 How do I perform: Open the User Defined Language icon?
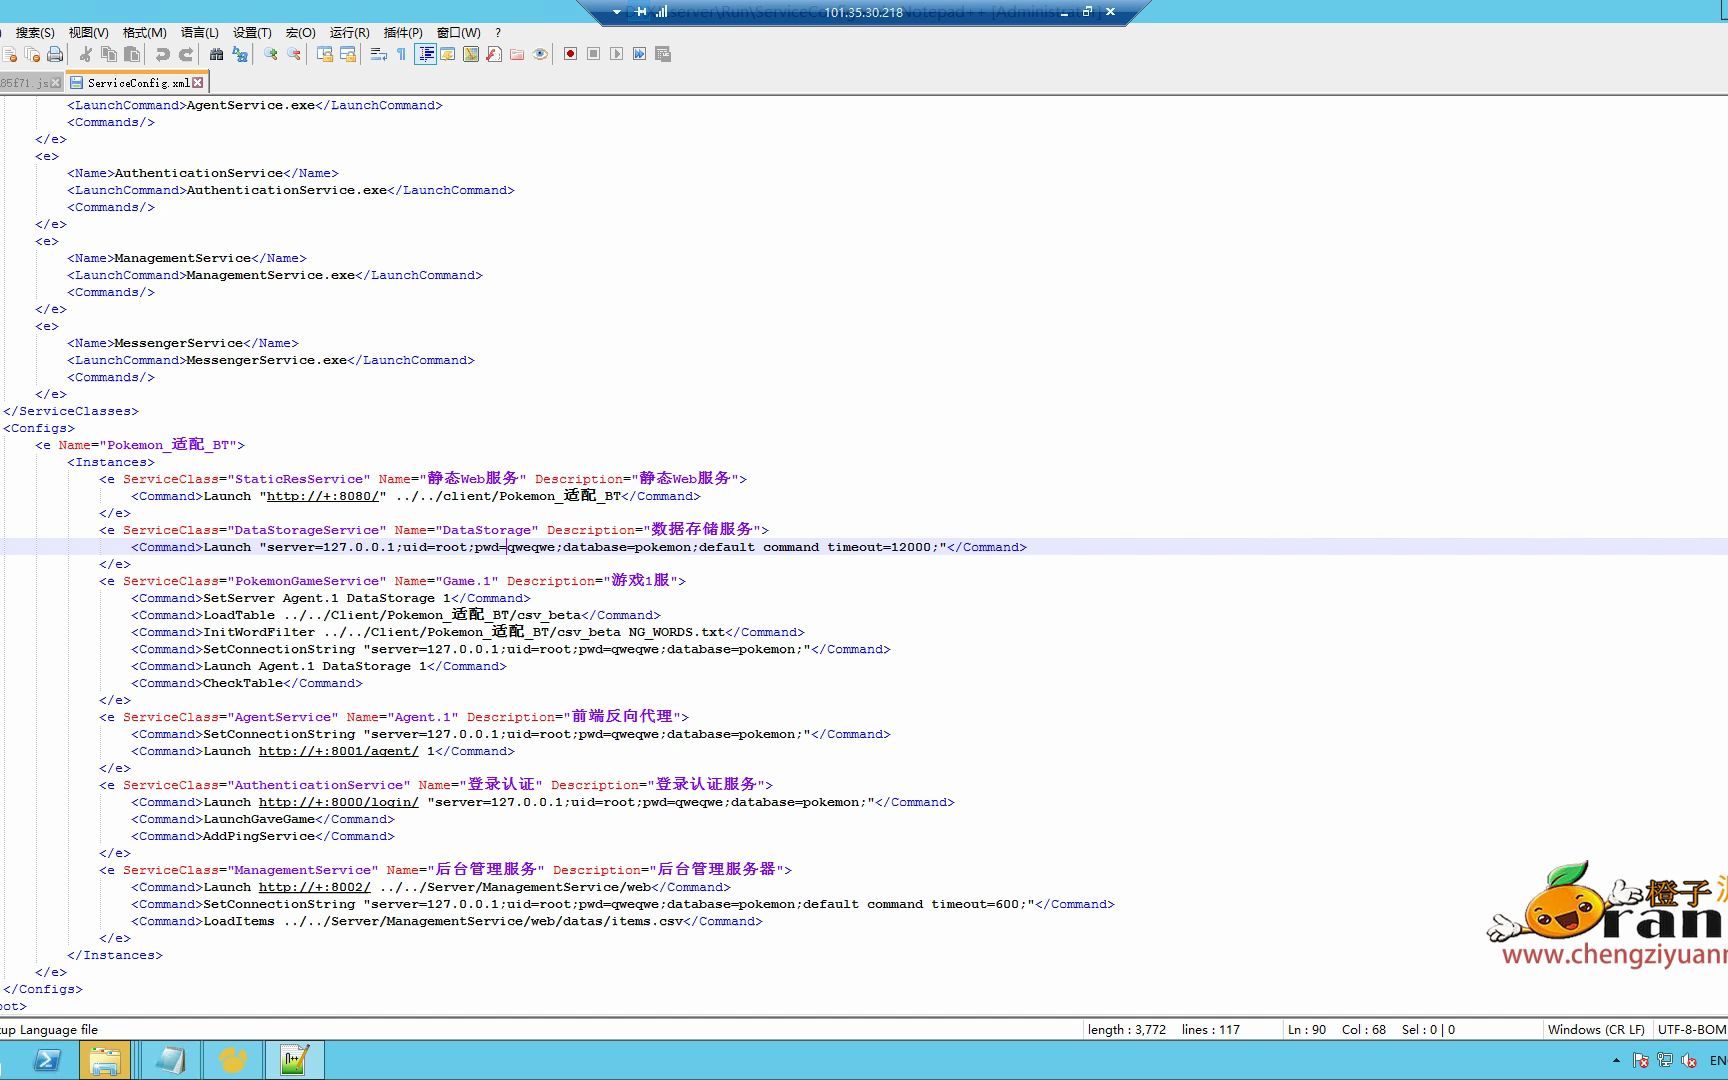pyautogui.click(x=448, y=54)
